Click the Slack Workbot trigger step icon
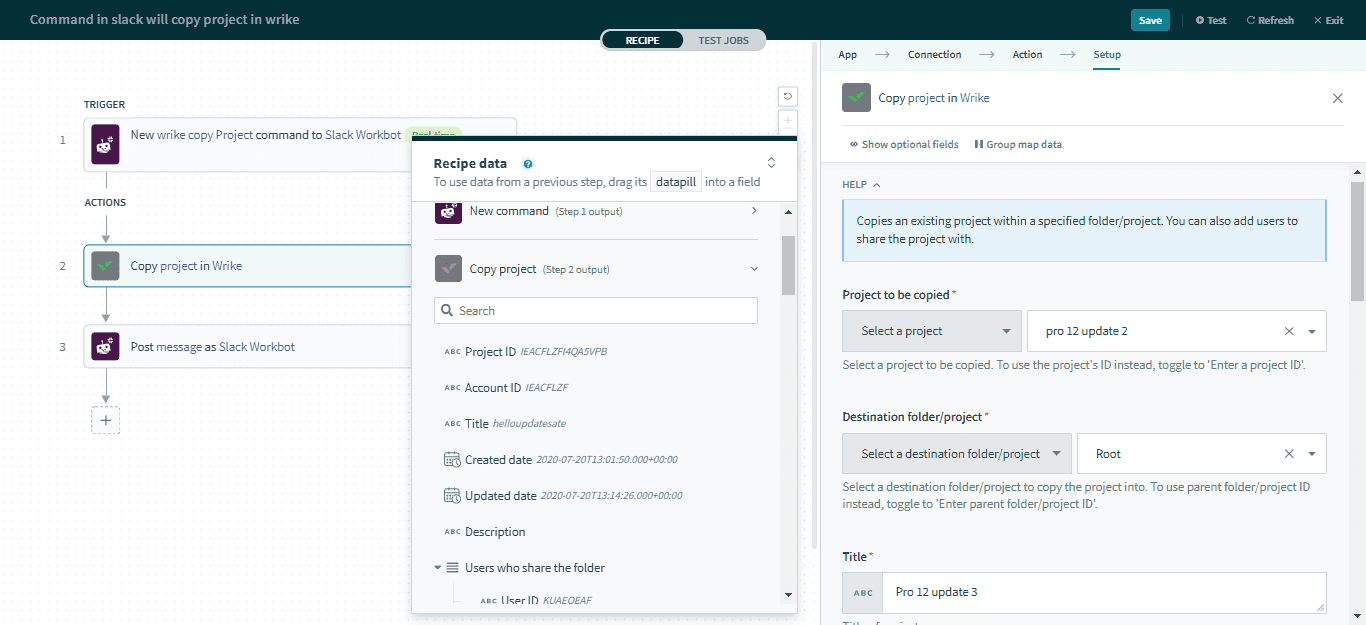1366x625 pixels. (x=105, y=145)
